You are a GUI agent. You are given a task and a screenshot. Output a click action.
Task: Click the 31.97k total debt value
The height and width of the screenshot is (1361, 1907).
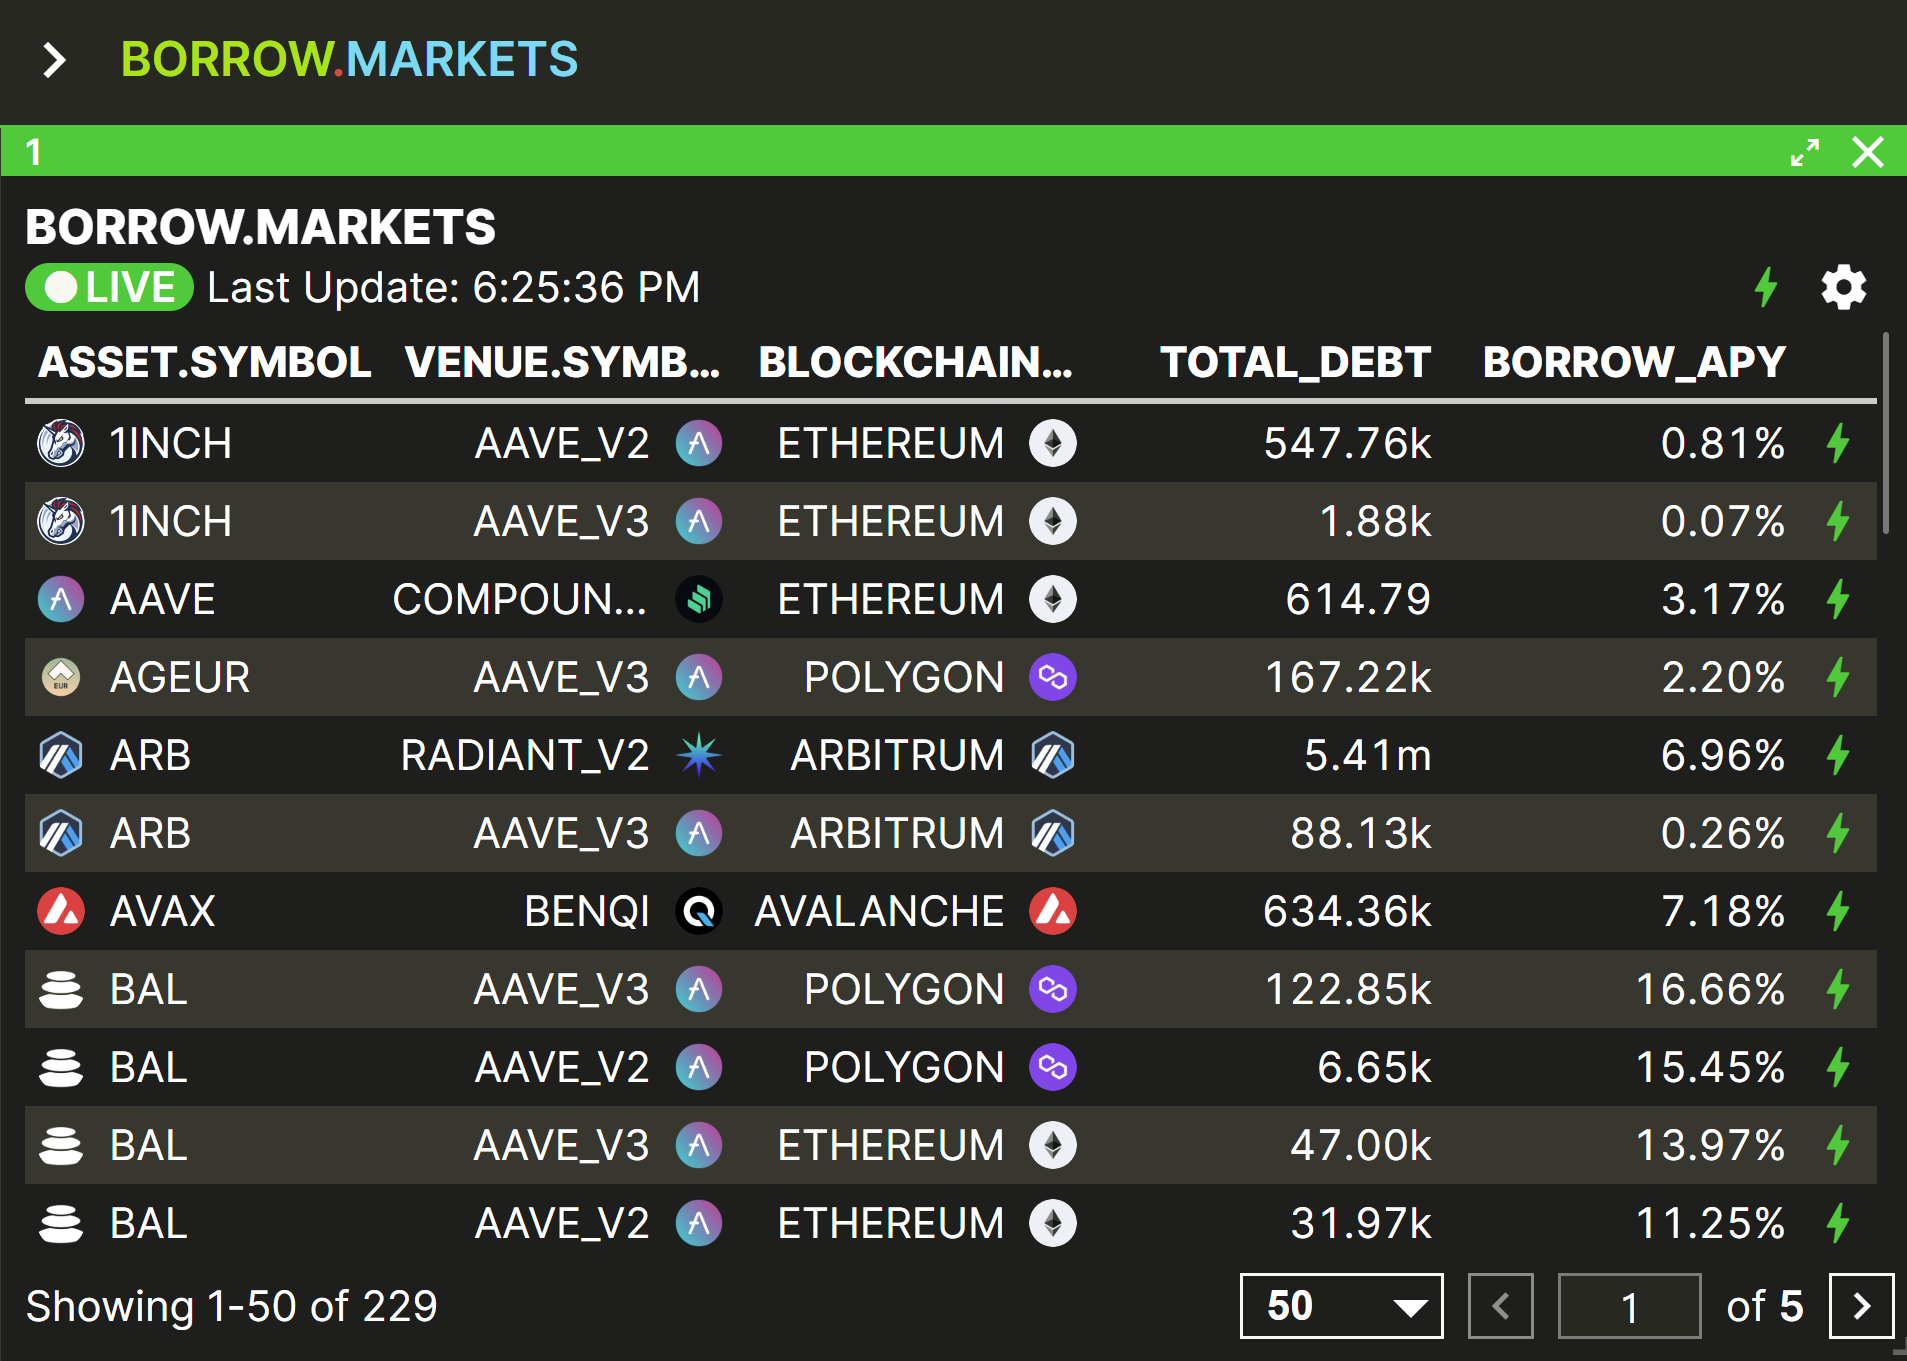tap(1361, 1223)
